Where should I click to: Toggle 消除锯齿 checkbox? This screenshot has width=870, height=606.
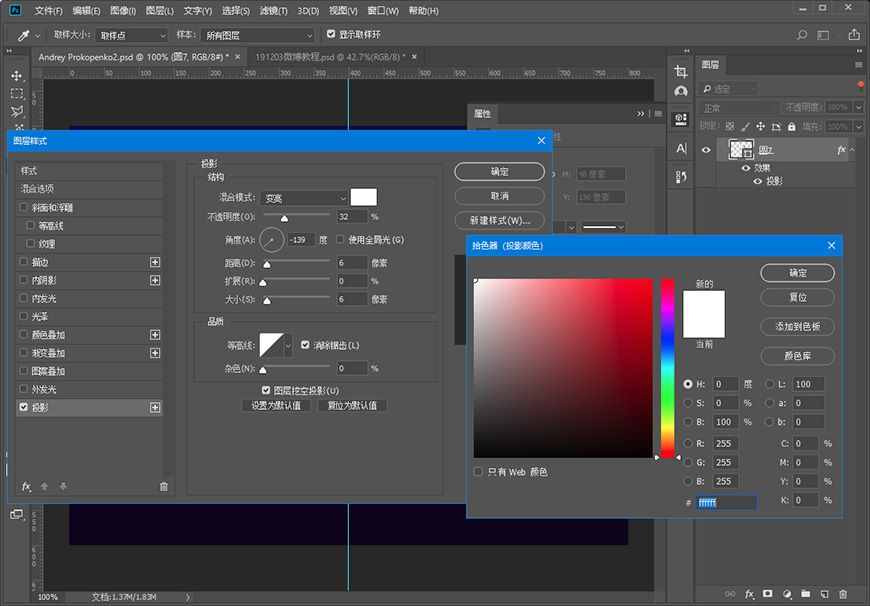(305, 345)
